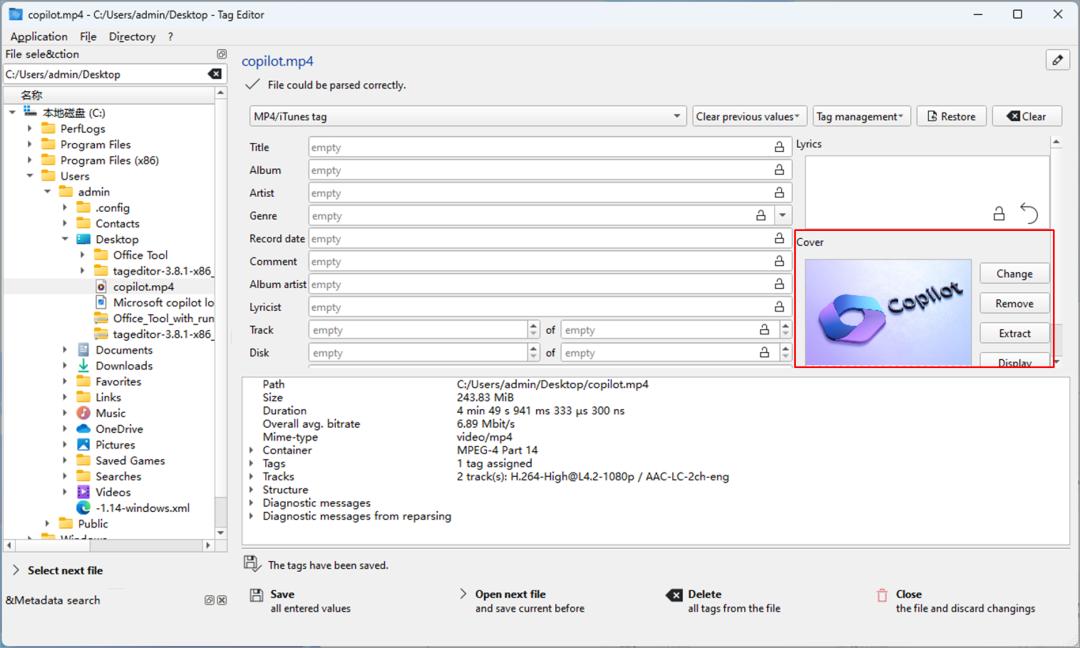The height and width of the screenshot is (648, 1080).
Task: Open the Directory menu
Action: [x=132, y=37]
